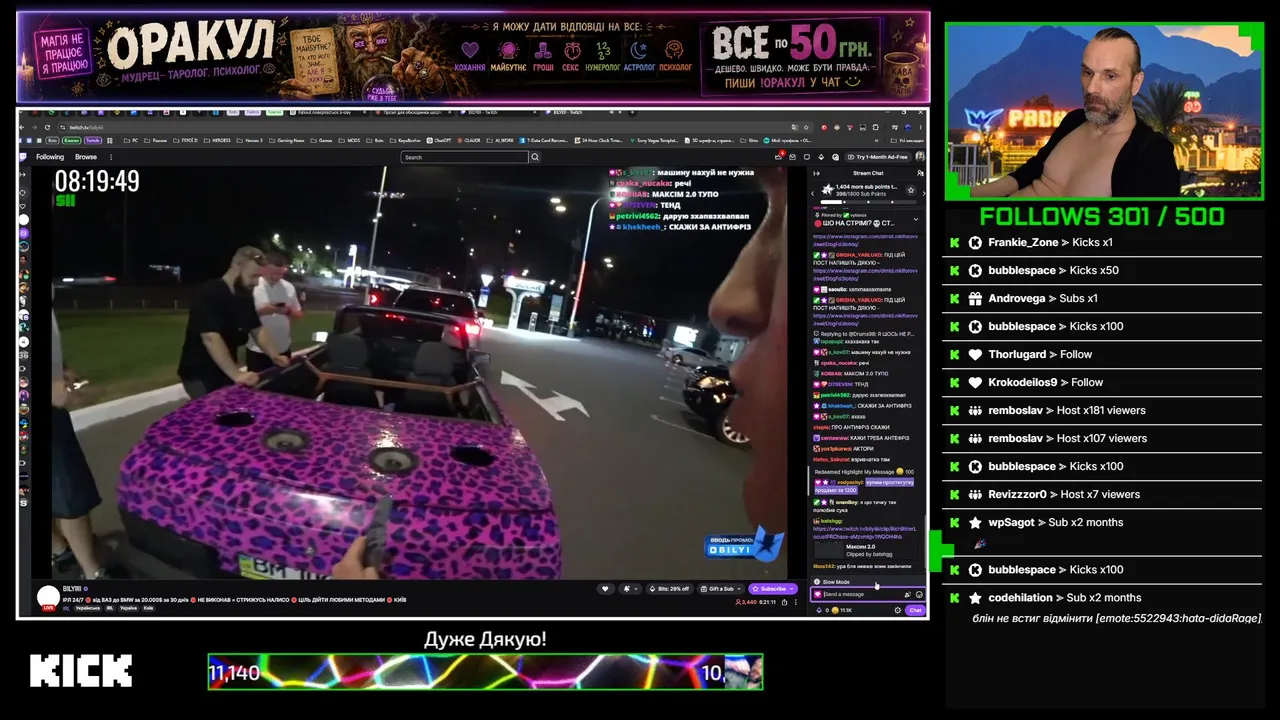Open chat settings gear icon

point(898,610)
